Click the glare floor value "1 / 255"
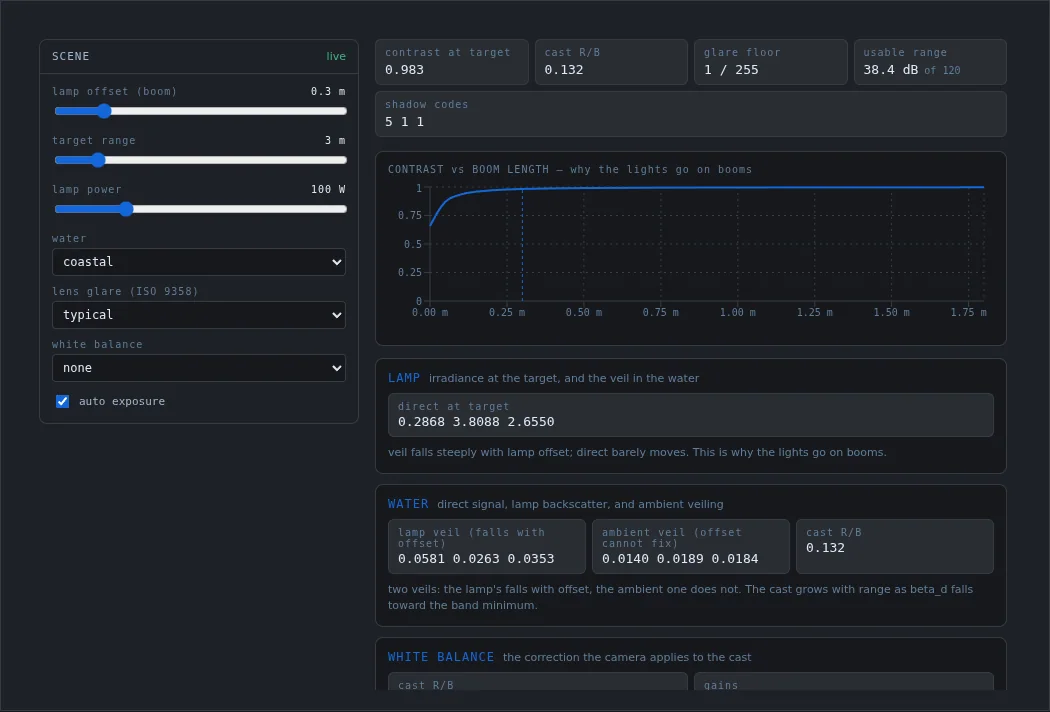Viewport: 1050px width, 712px height. point(731,70)
